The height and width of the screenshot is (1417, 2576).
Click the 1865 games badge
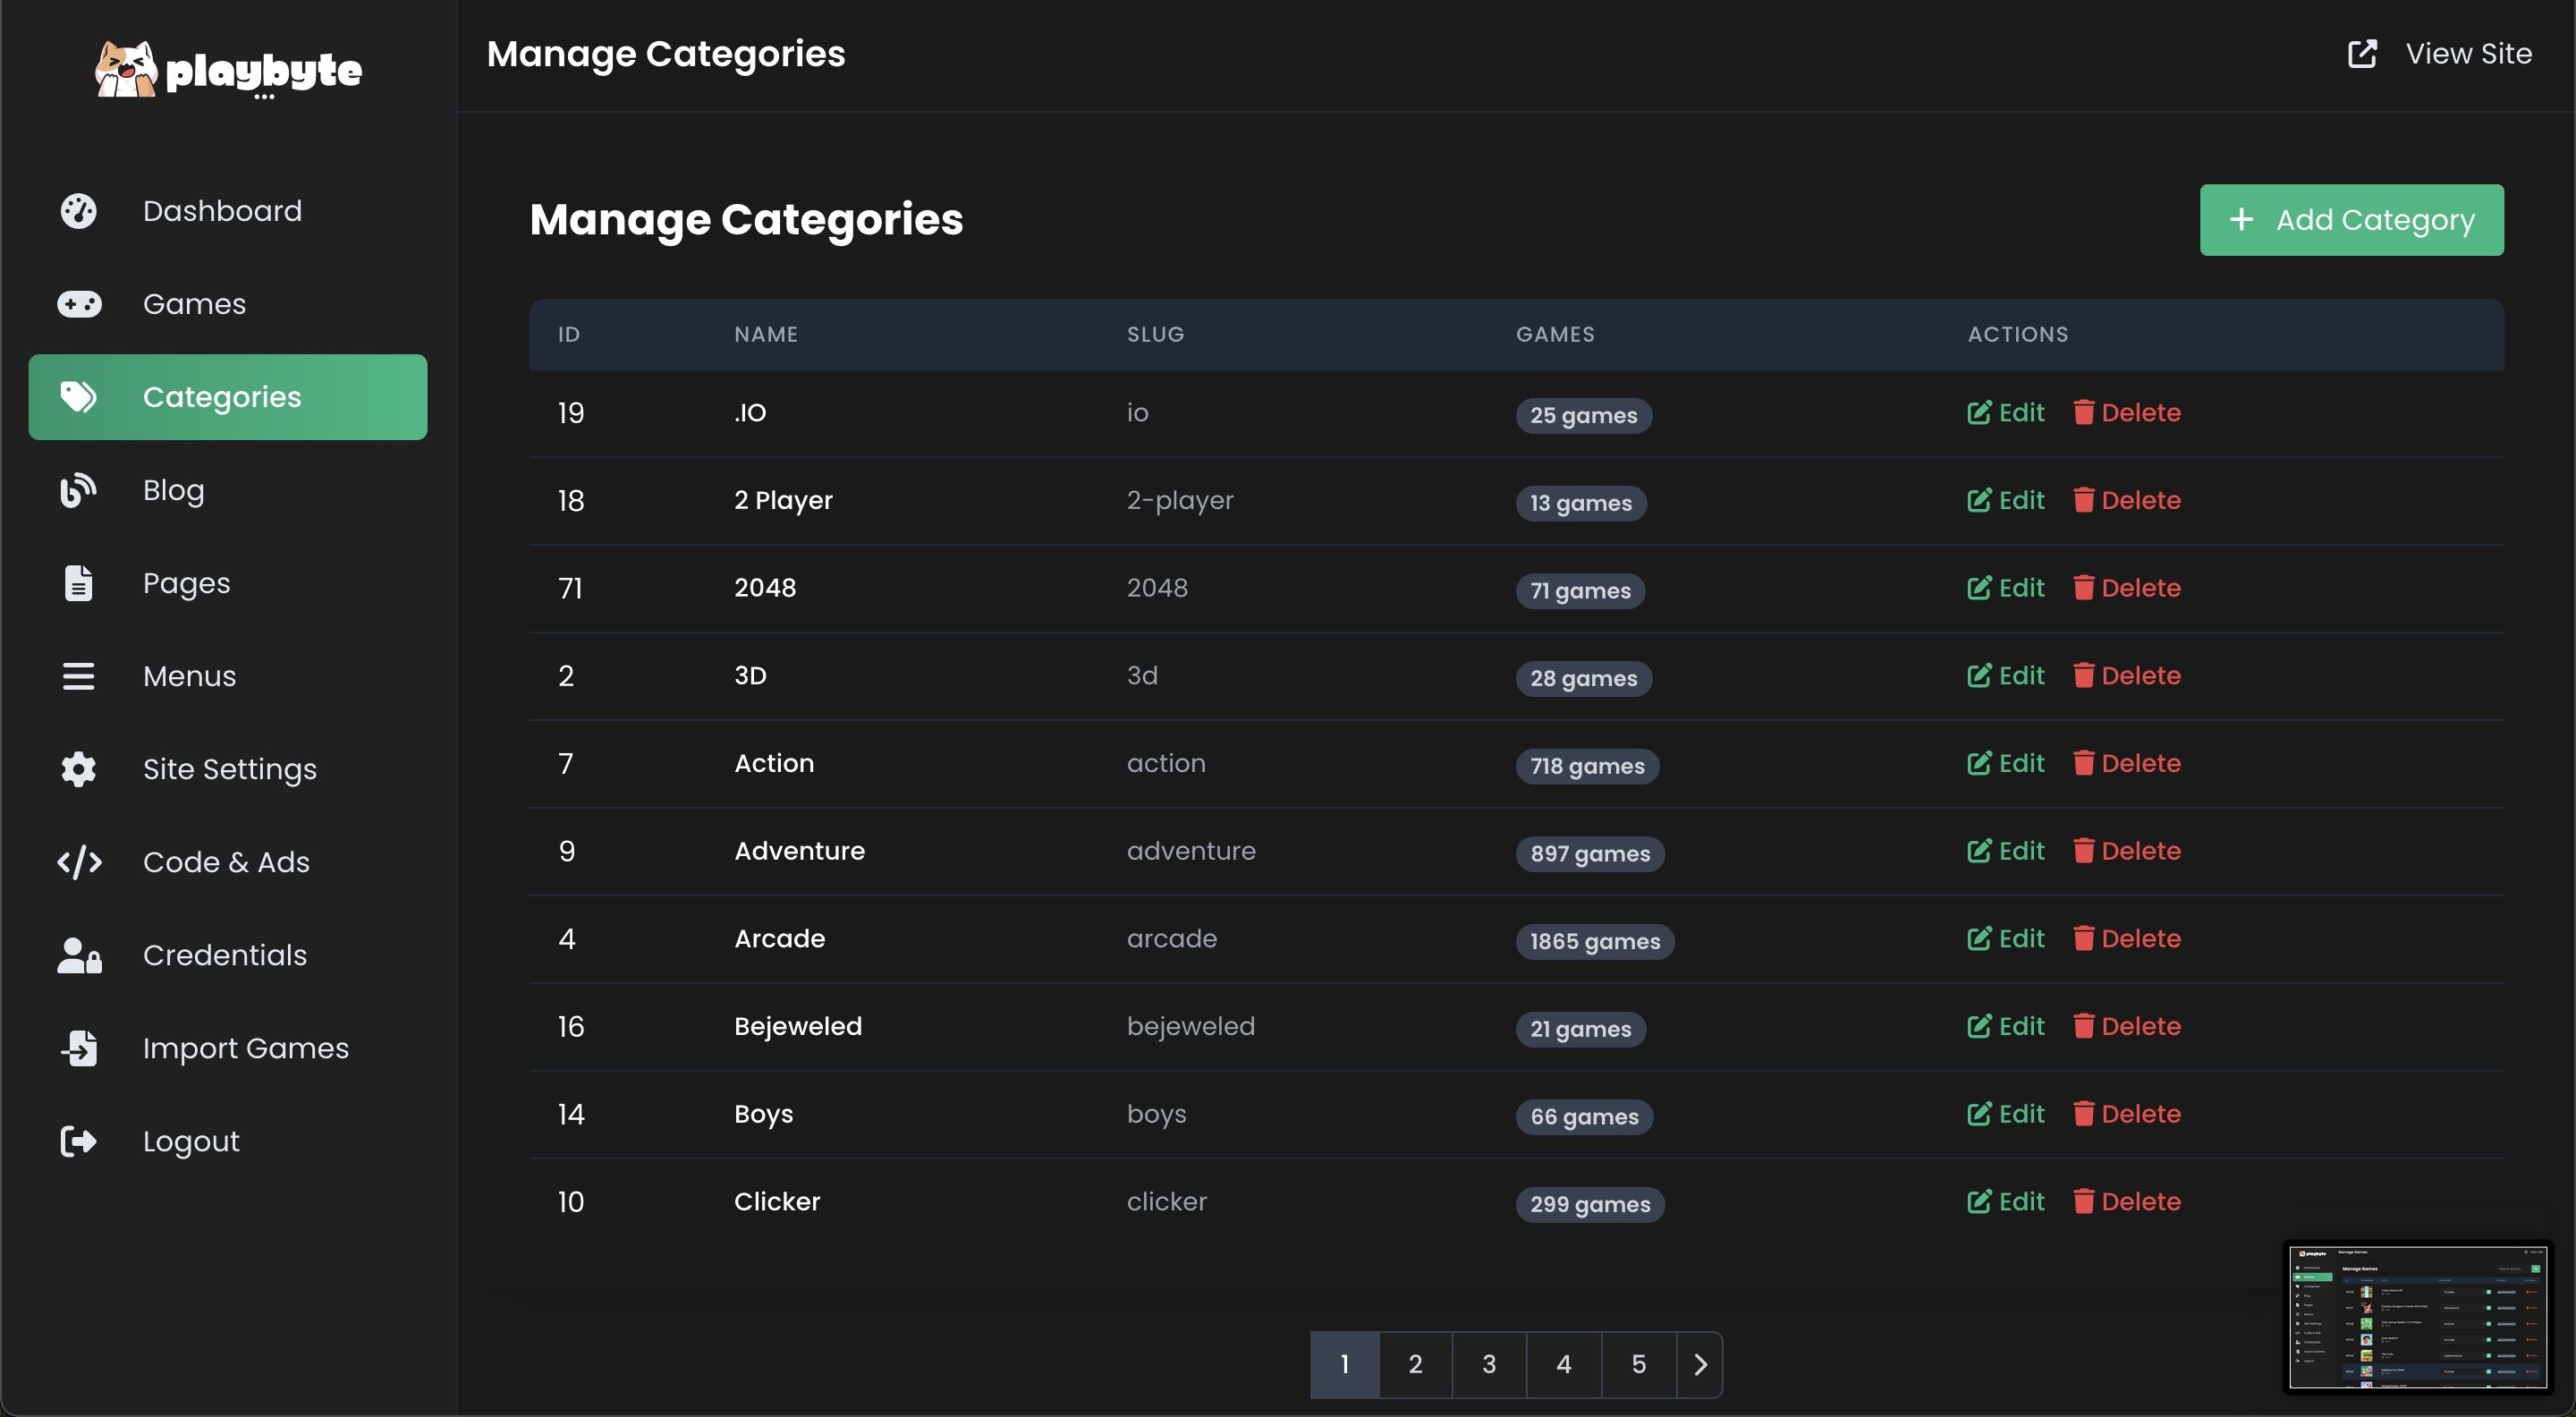[x=1594, y=942]
